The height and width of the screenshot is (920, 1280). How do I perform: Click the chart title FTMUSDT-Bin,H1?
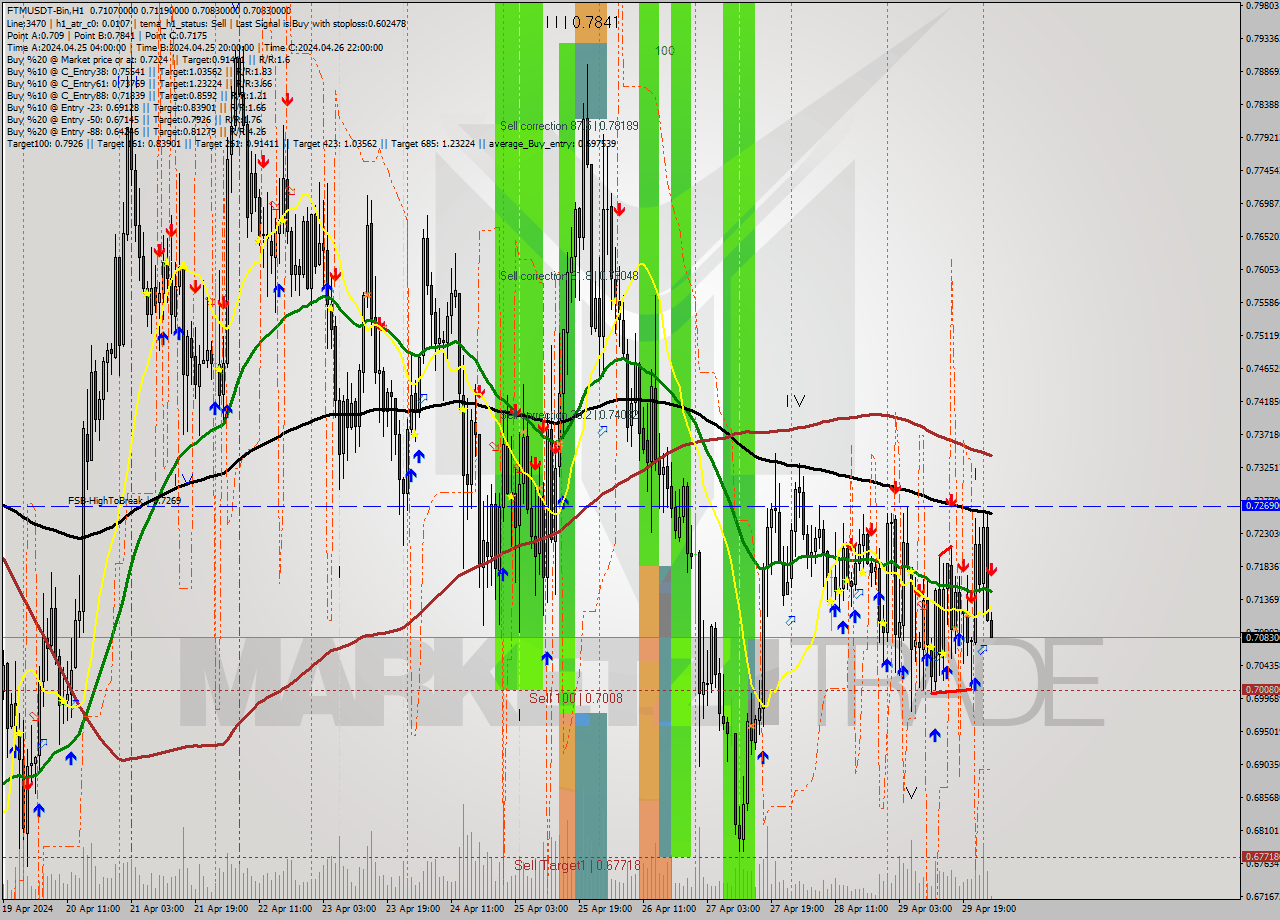tap(46, 10)
